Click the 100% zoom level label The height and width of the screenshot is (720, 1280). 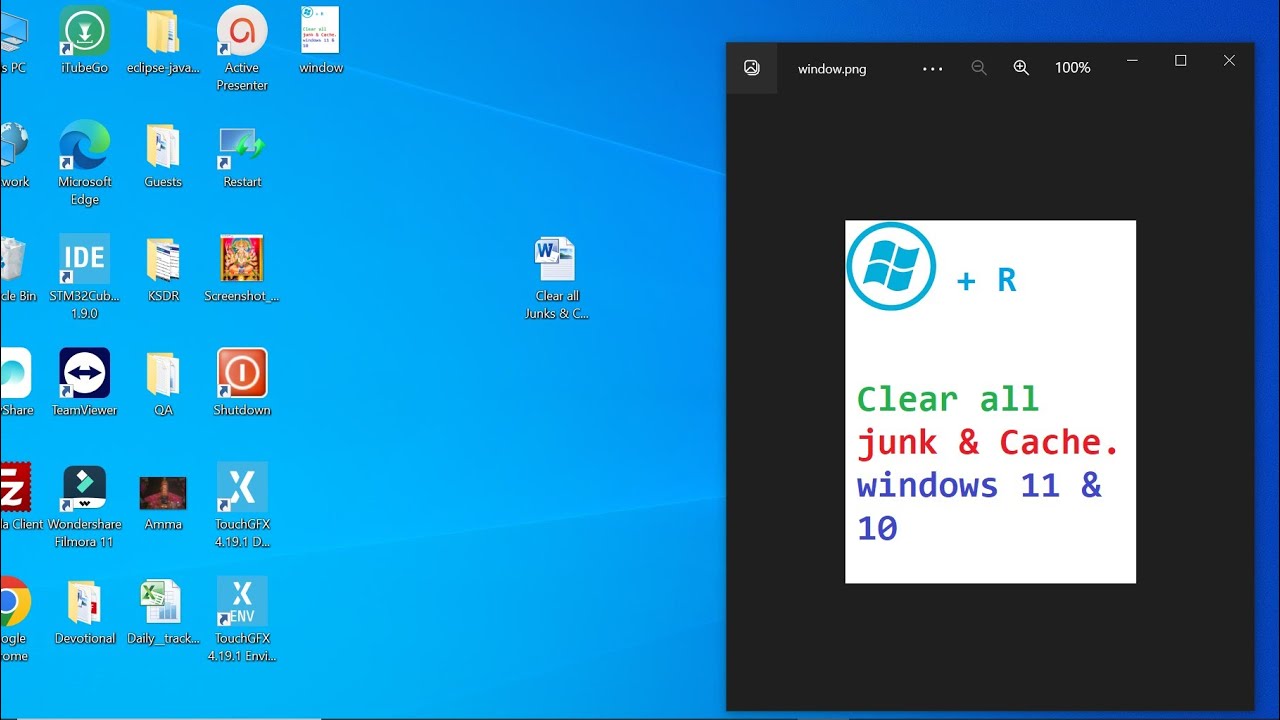pyautogui.click(x=1072, y=68)
